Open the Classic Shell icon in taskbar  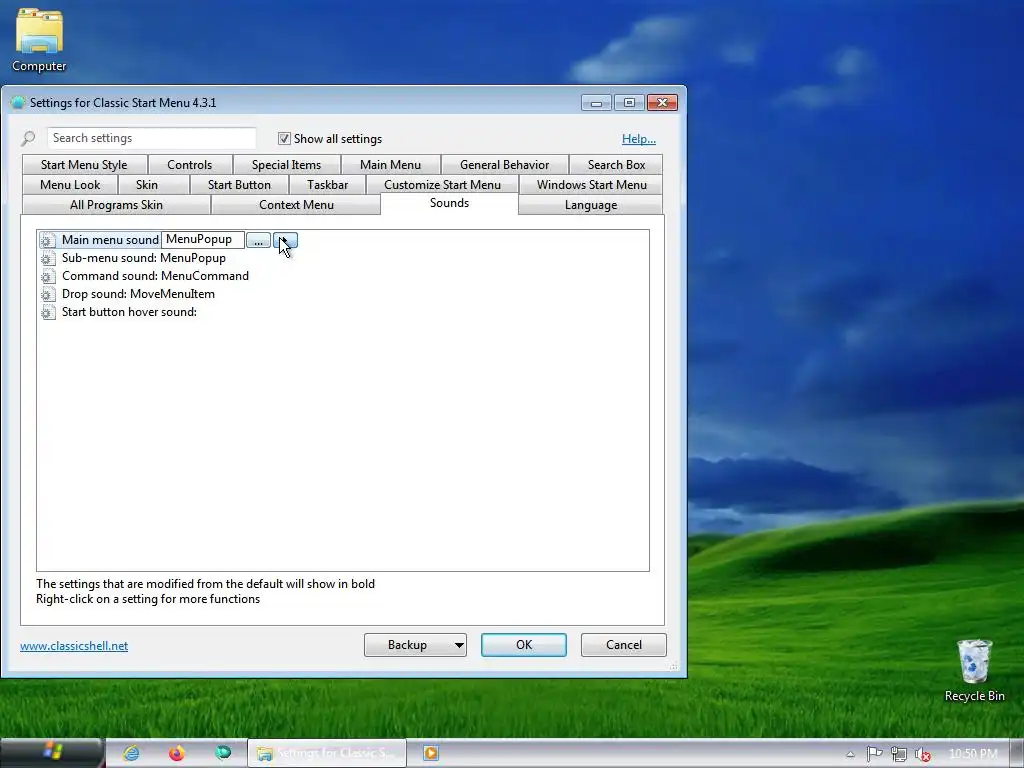[223, 753]
